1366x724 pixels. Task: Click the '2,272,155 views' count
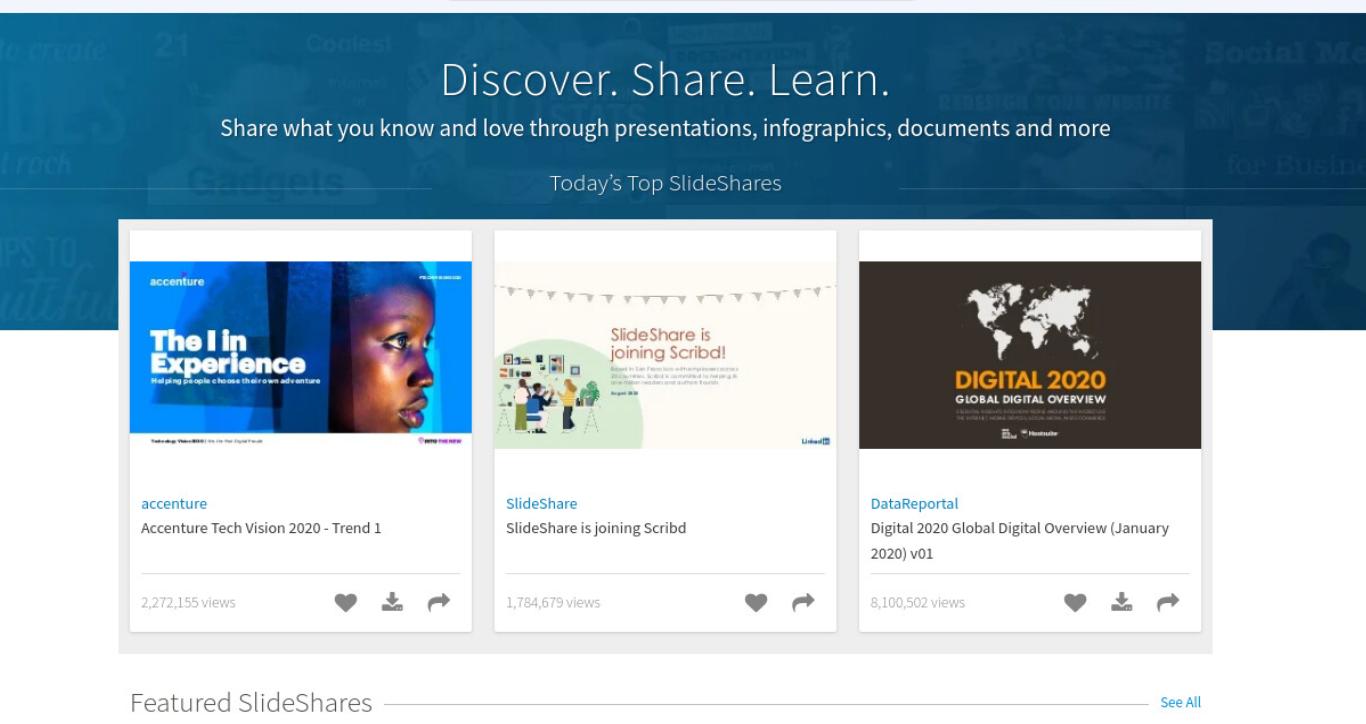(188, 602)
